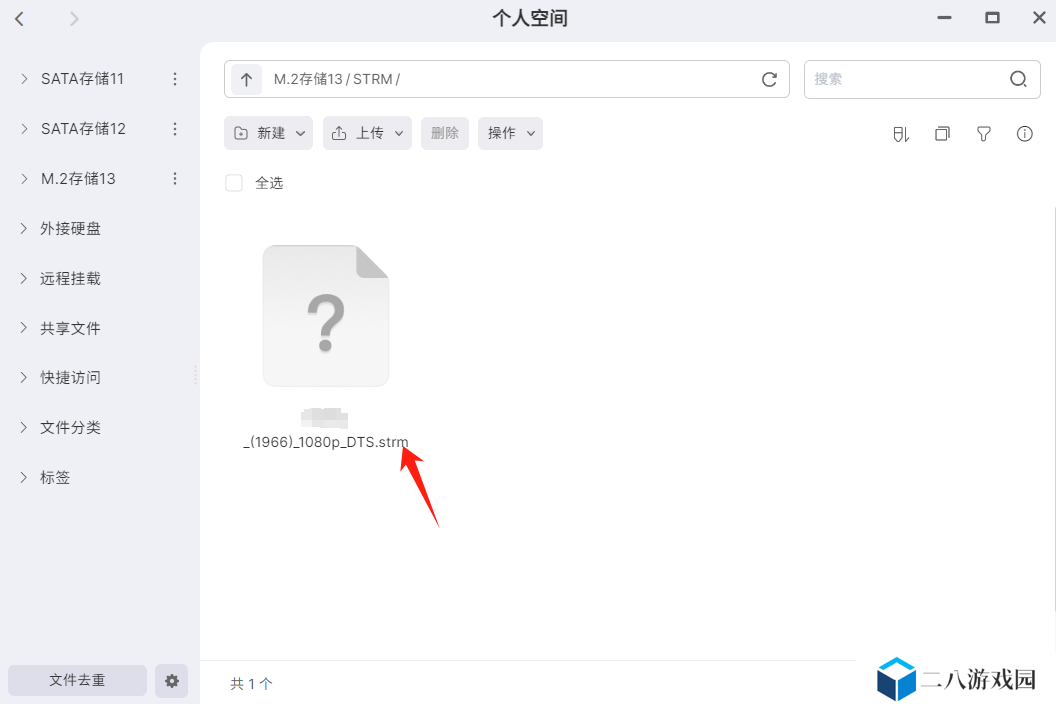This screenshot has height=704, width=1056.
Task: Open the sort order icon
Action: click(901, 134)
